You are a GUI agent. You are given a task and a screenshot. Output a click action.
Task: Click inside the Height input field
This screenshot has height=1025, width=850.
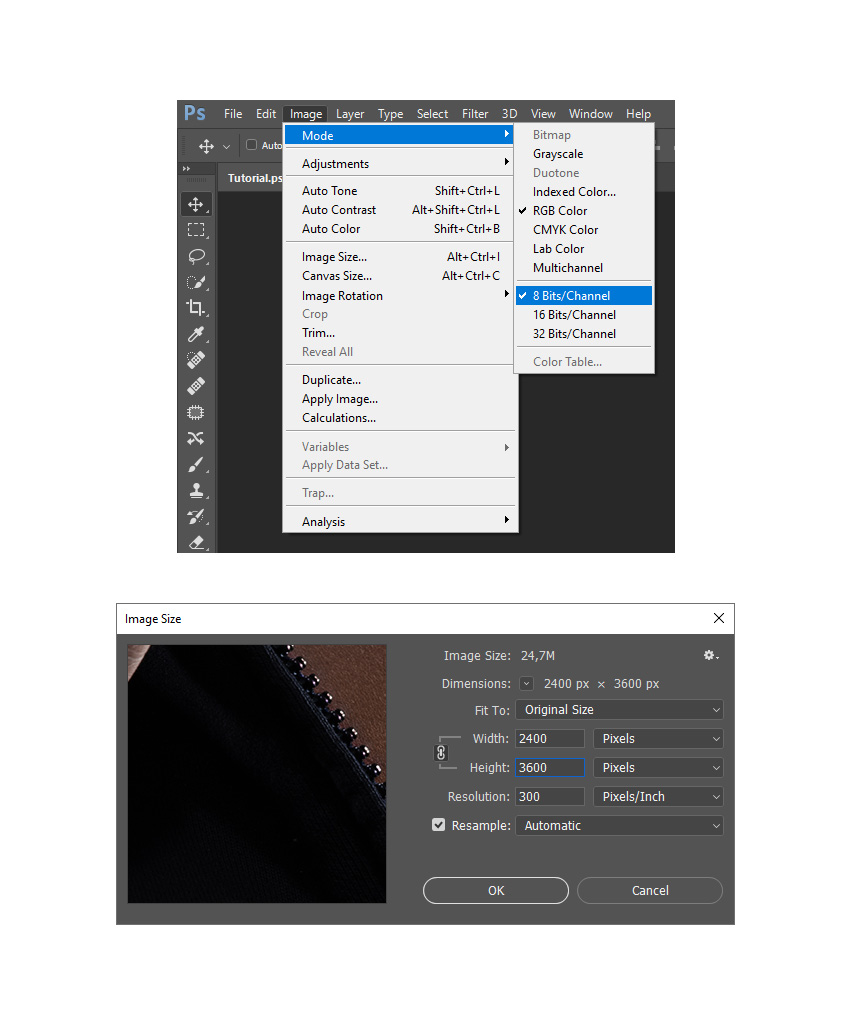[549, 766]
